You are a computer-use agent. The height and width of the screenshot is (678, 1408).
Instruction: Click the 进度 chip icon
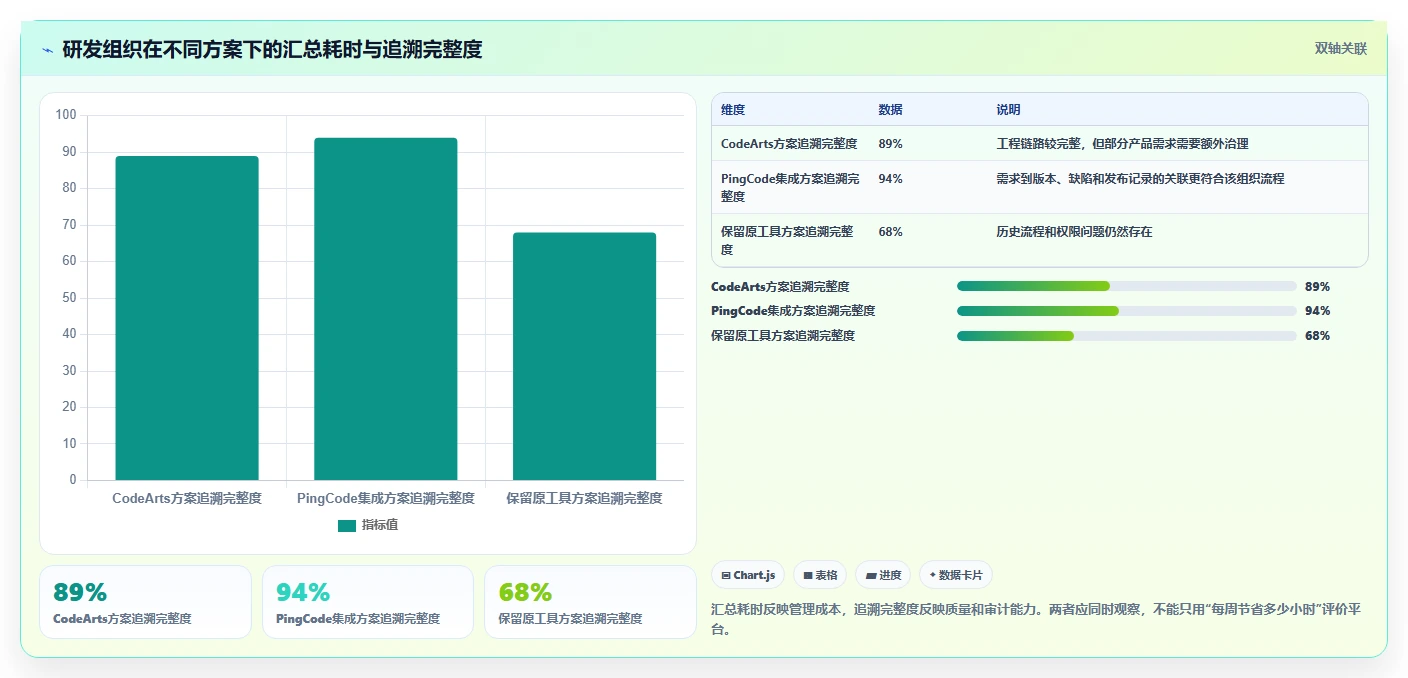tap(870, 575)
